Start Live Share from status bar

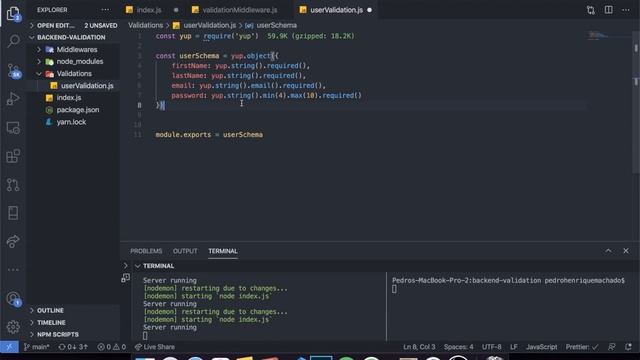pos(154,347)
